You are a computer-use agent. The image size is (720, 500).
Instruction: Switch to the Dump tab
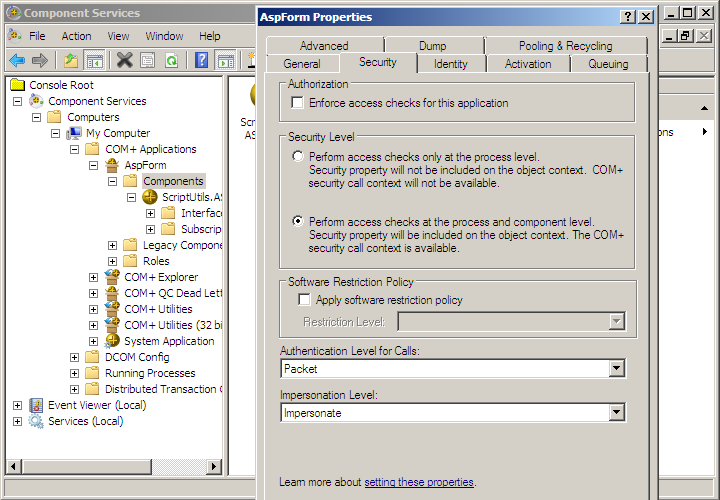pyautogui.click(x=433, y=45)
